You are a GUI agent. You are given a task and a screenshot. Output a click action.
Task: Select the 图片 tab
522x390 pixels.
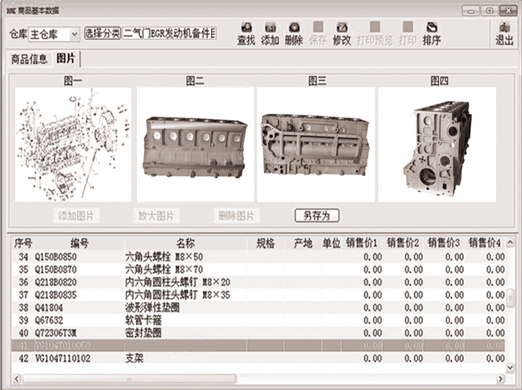[66, 58]
